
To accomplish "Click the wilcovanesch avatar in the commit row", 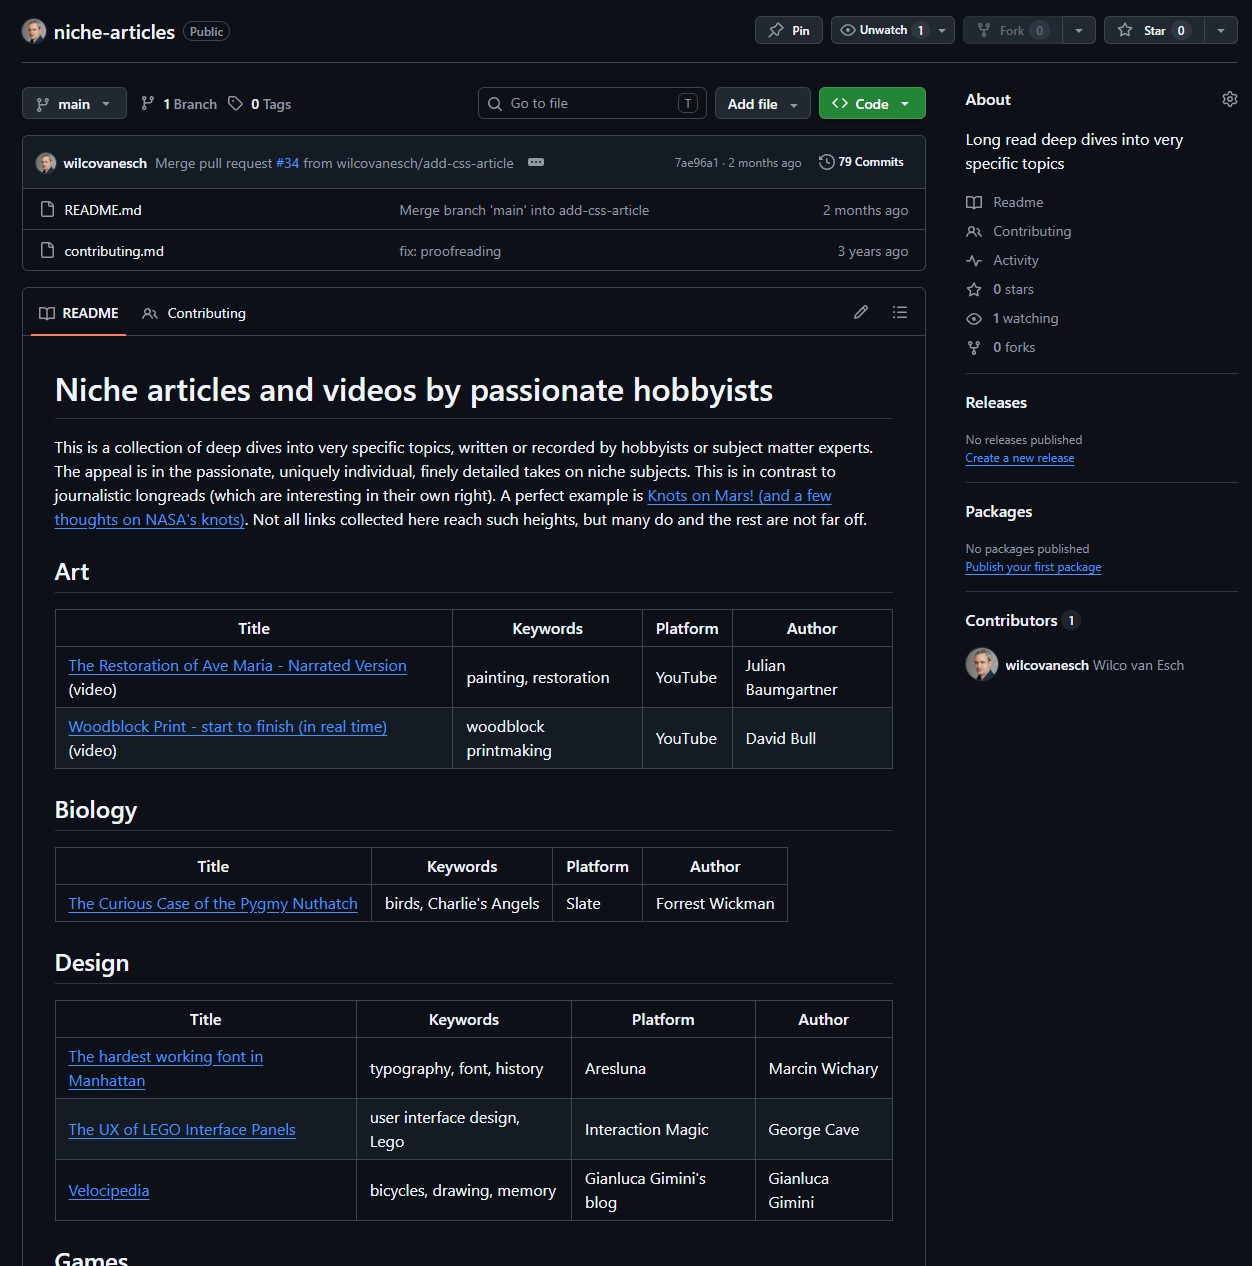I will [46, 163].
